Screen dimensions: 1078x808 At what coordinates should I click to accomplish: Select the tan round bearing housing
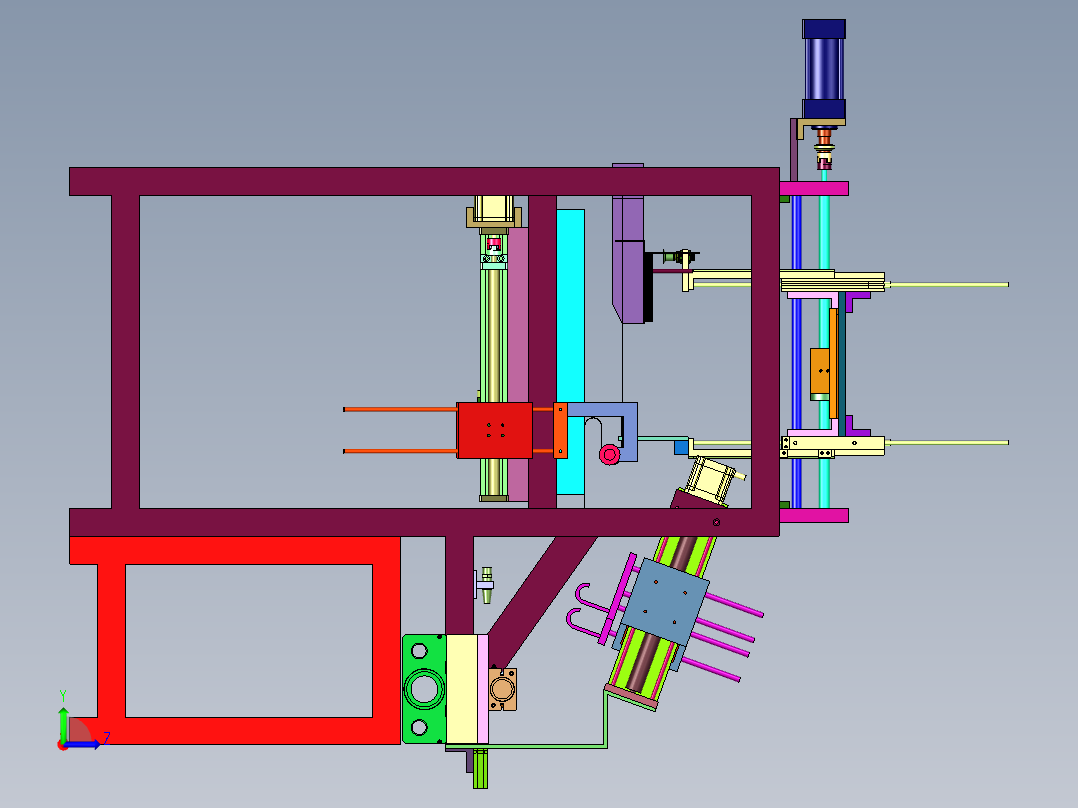[x=502, y=689]
